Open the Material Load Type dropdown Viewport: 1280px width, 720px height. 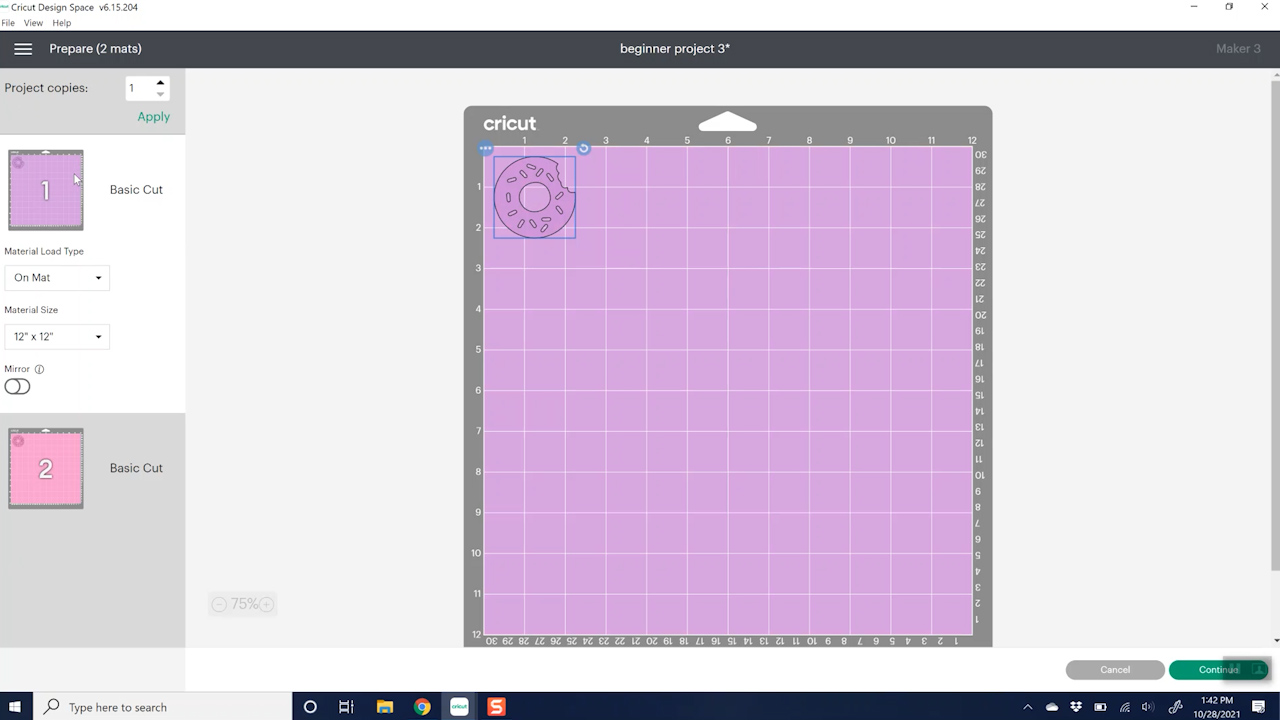(x=57, y=278)
